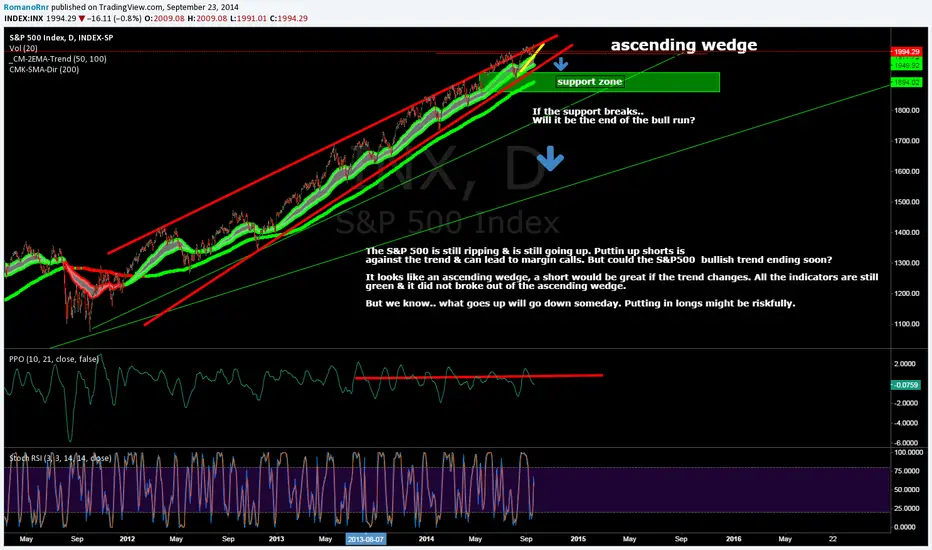Select the Stoch RSI (3, 3, 14, 14, close) label

60,458
